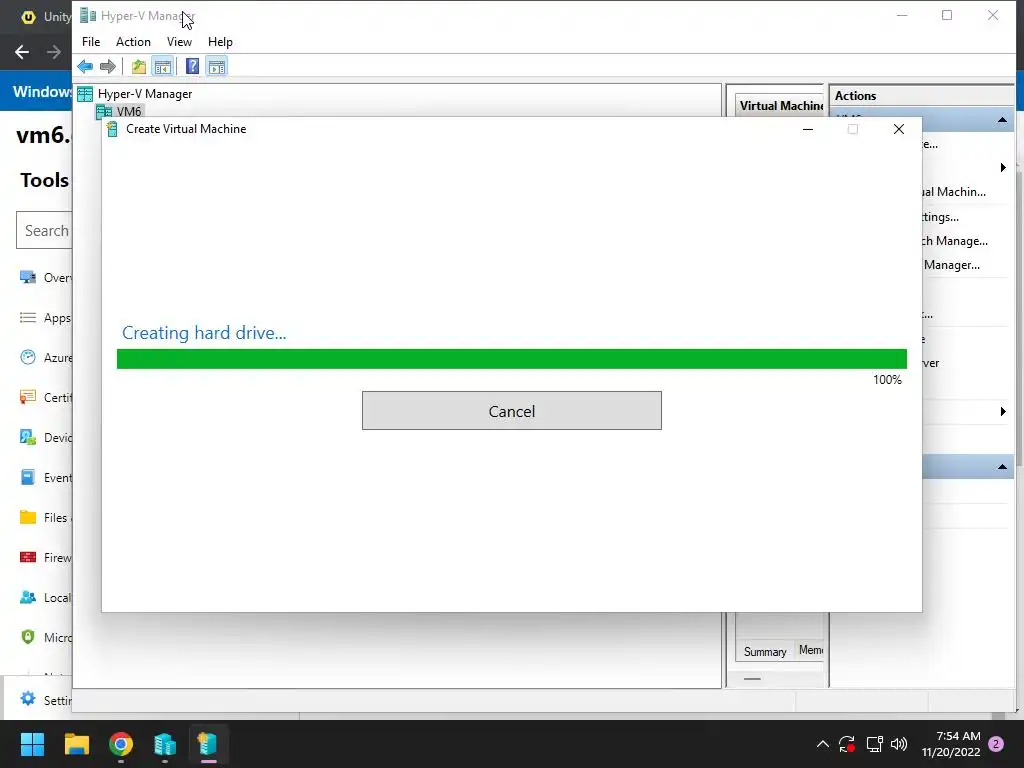
Task: Click the Up one level folder toolbar icon
Action: pyautogui.click(x=138, y=66)
